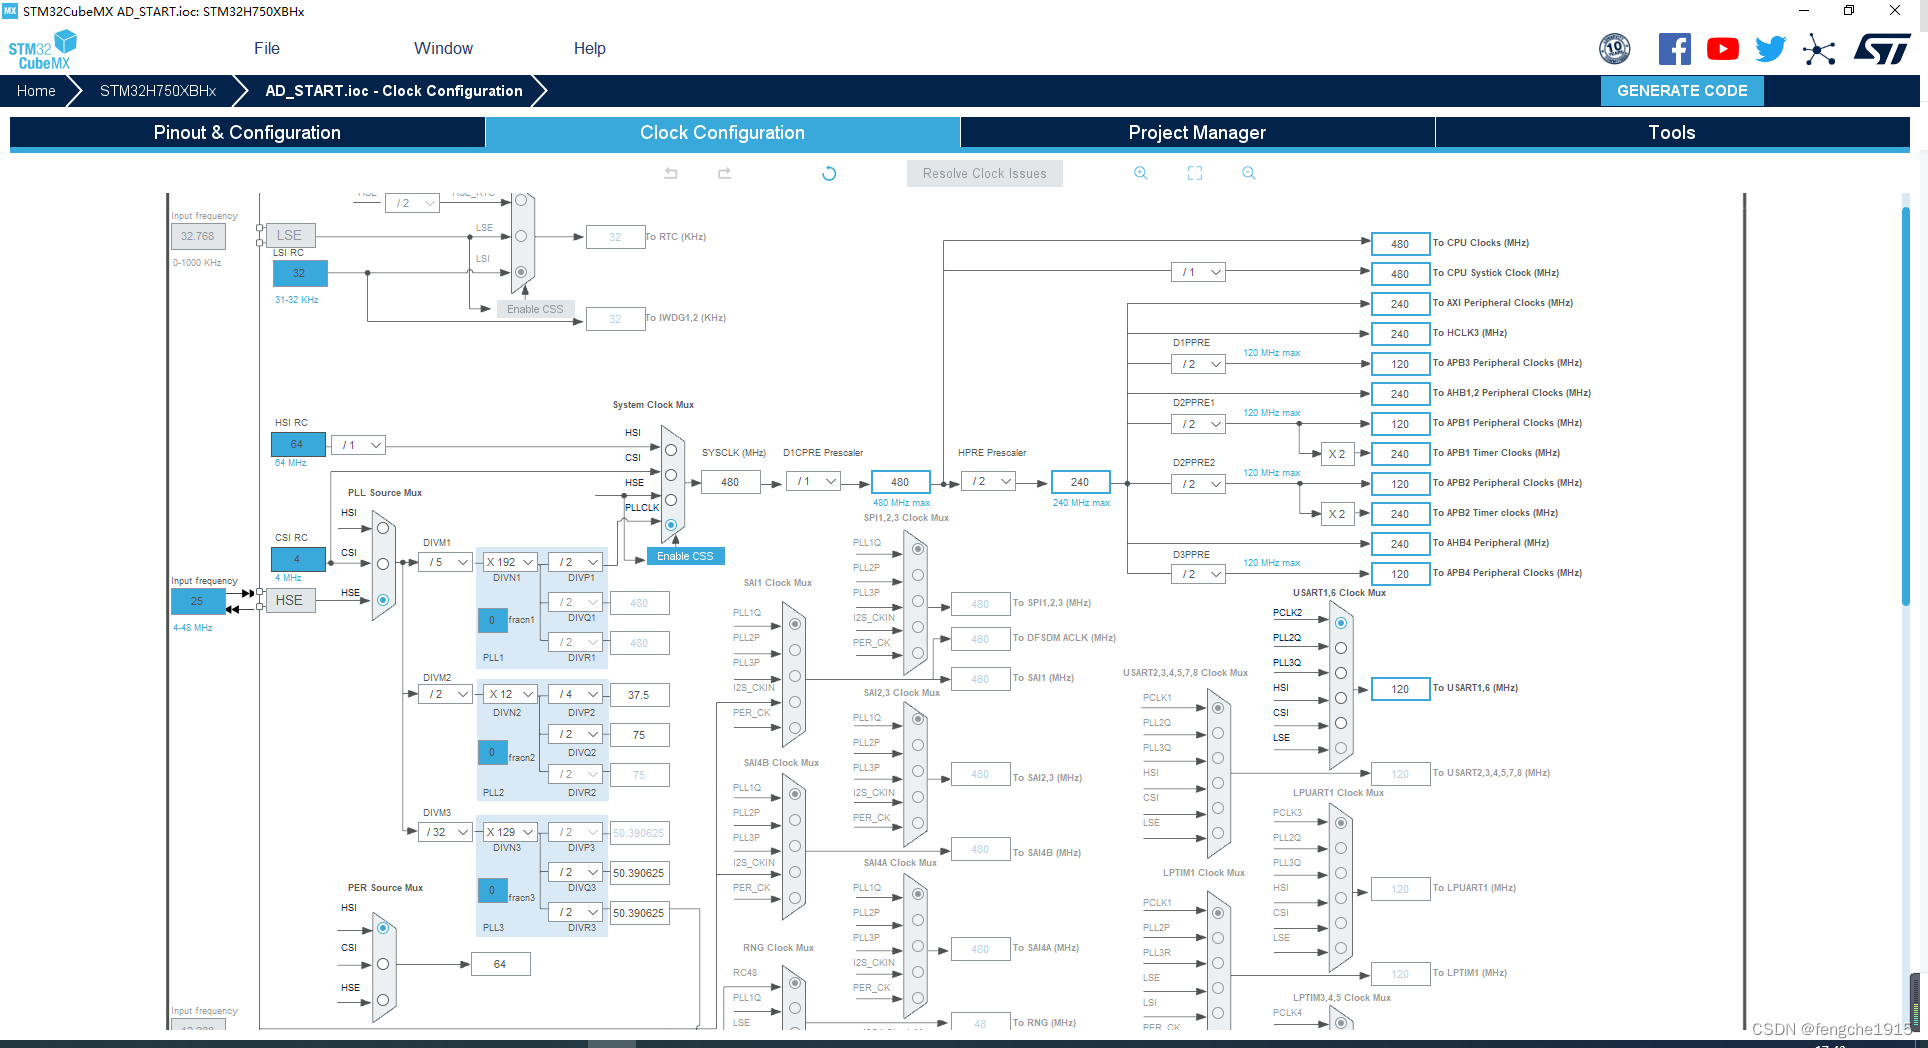Viewport: 1928px width, 1048px height.
Task: Open the Twitter bird icon
Action: point(1771,49)
